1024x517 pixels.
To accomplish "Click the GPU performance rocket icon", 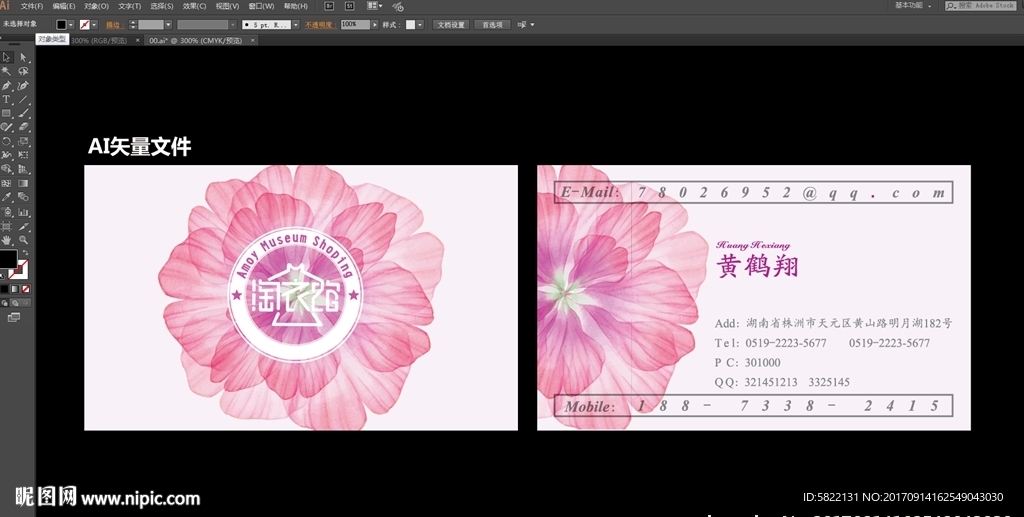I will click(398, 7).
